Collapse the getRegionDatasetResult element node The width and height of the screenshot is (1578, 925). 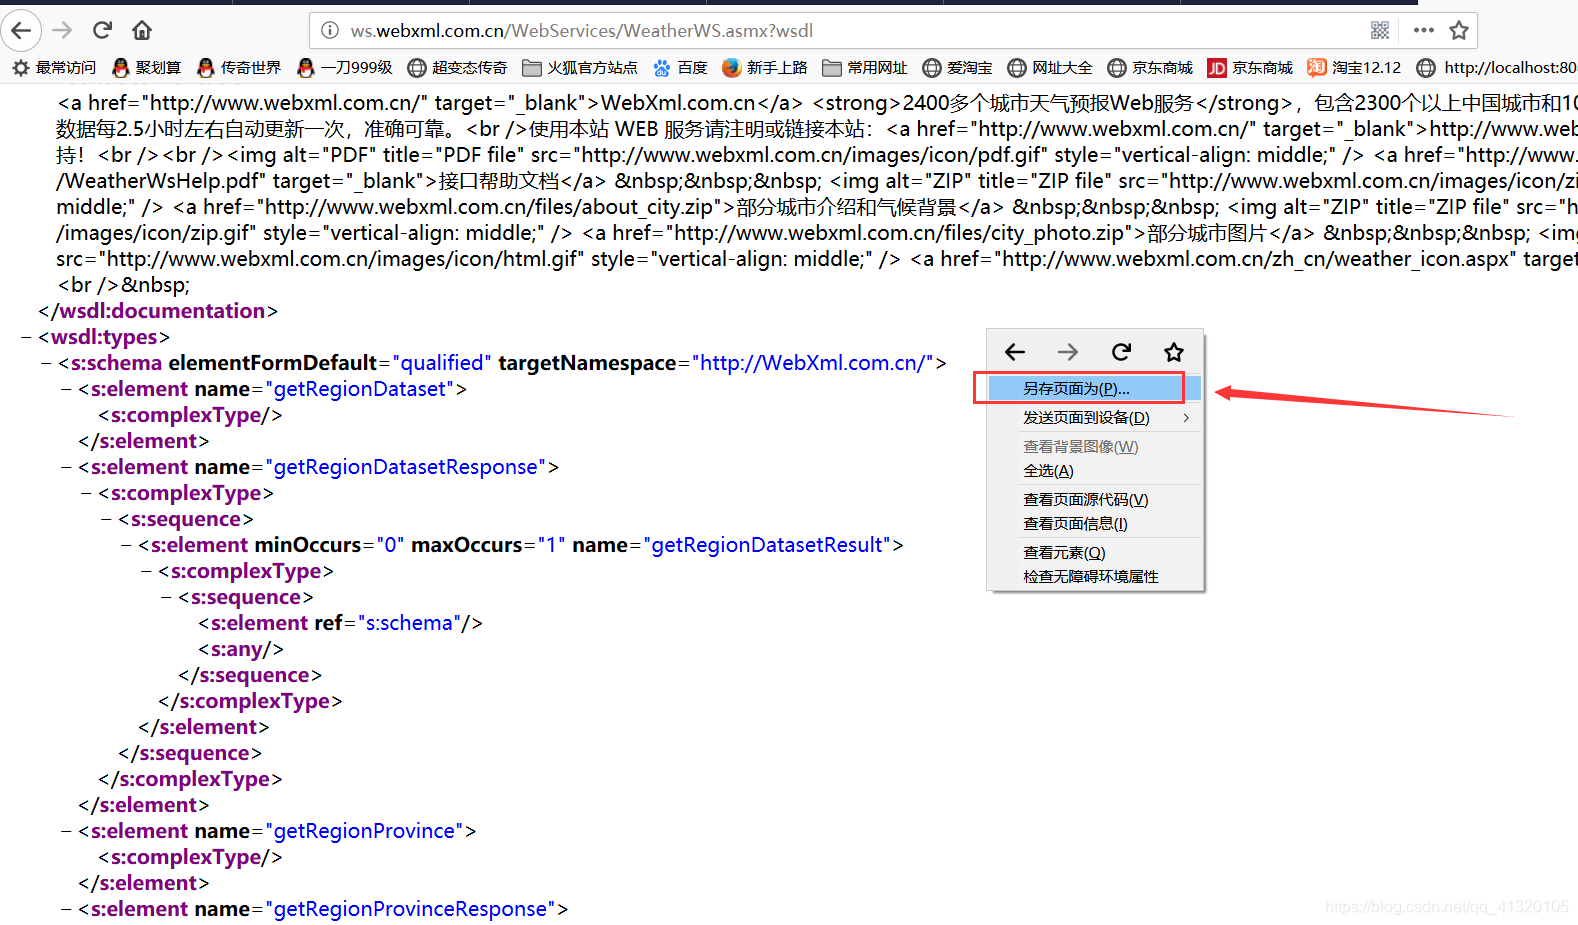point(127,545)
